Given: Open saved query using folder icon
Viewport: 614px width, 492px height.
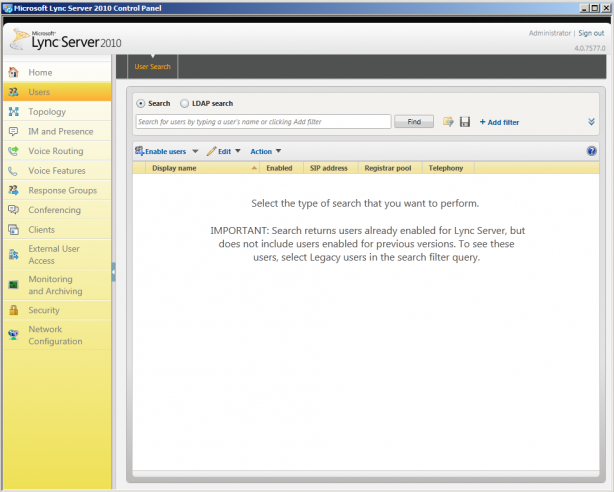Looking at the screenshot, I should (448, 122).
